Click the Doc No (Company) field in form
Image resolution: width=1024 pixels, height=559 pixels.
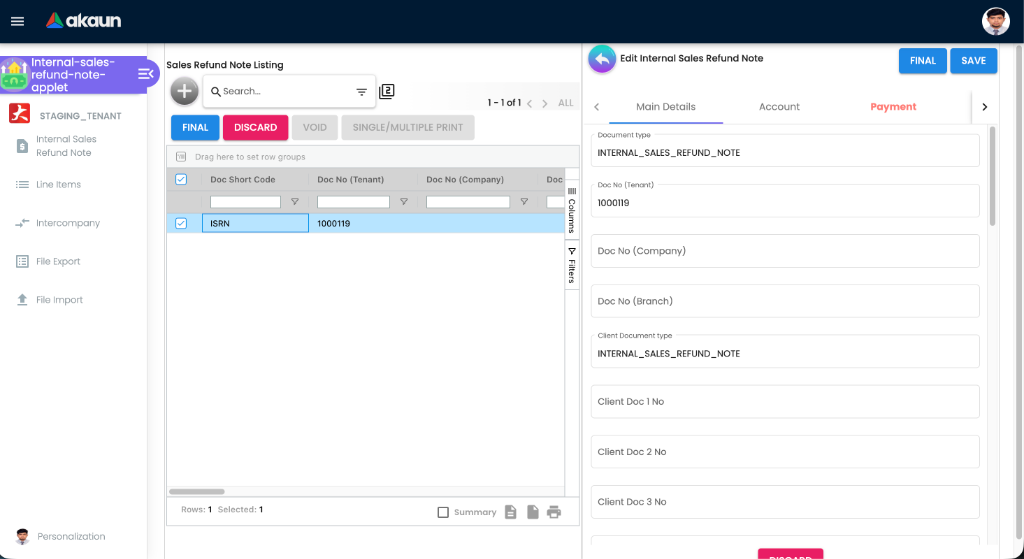click(785, 251)
